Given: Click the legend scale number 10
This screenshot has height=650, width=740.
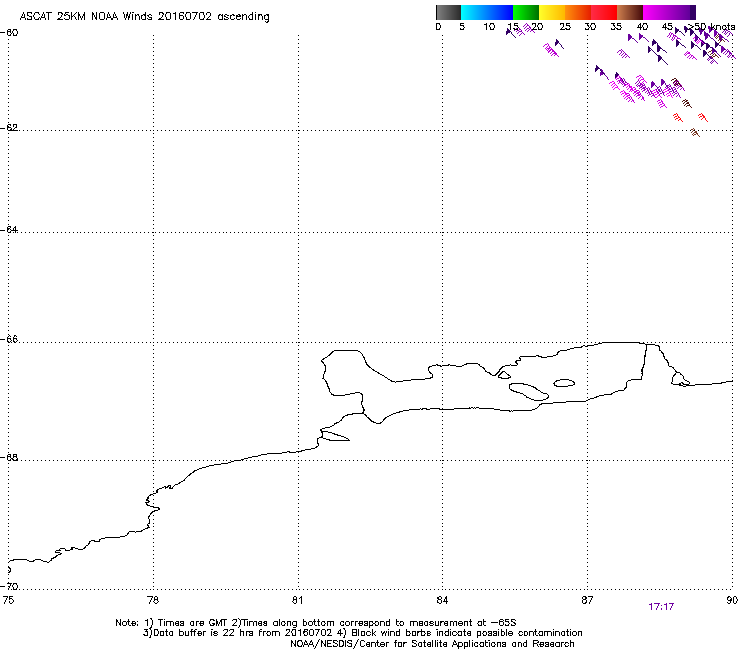Looking at the screenshot, I should tap(489, 27).
